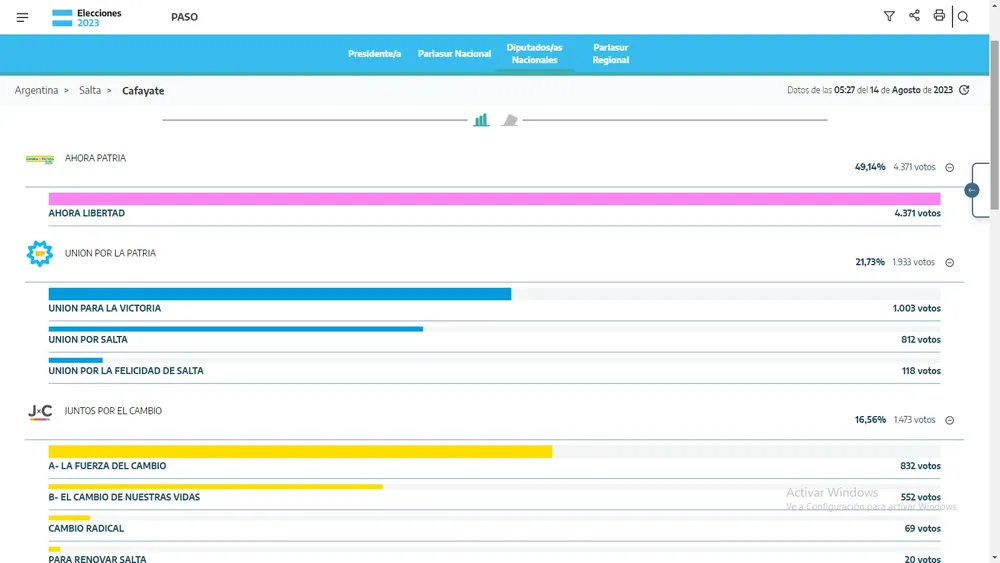Click the filter funnel icon
The width and height of the screenshot is (1000, 563).
889,16
